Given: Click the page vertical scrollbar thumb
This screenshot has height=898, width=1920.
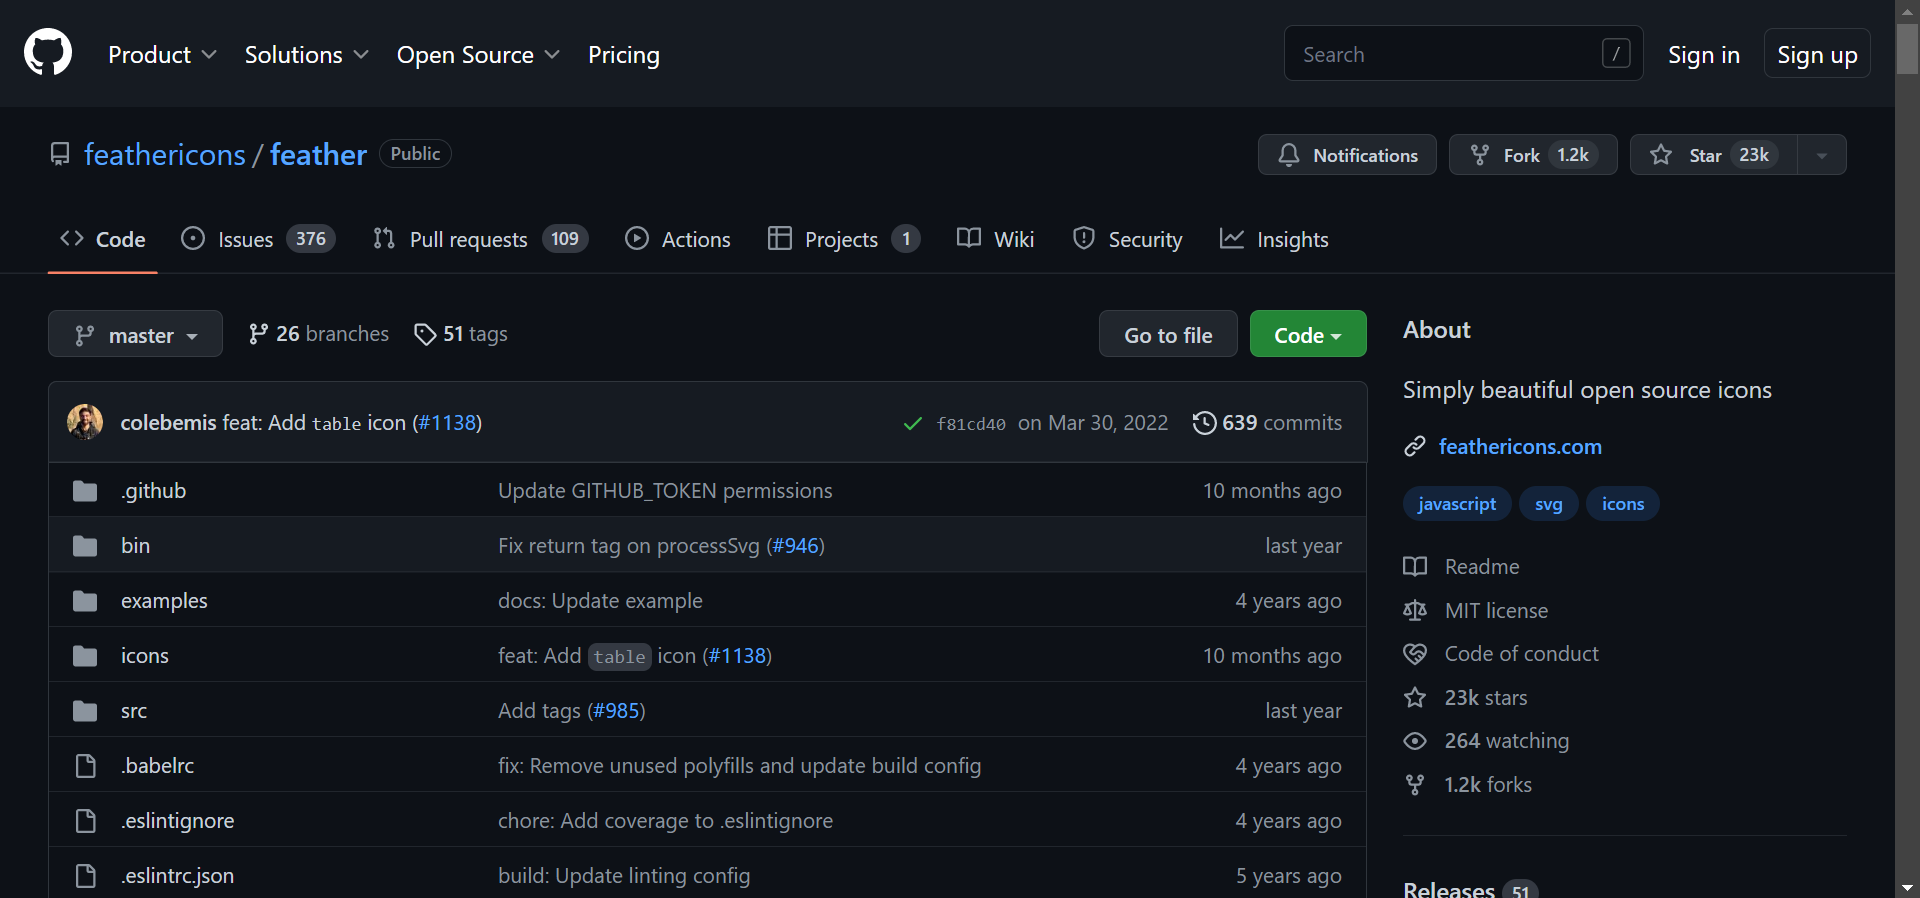Looking at the screenshot, I should pos(1907,48).
